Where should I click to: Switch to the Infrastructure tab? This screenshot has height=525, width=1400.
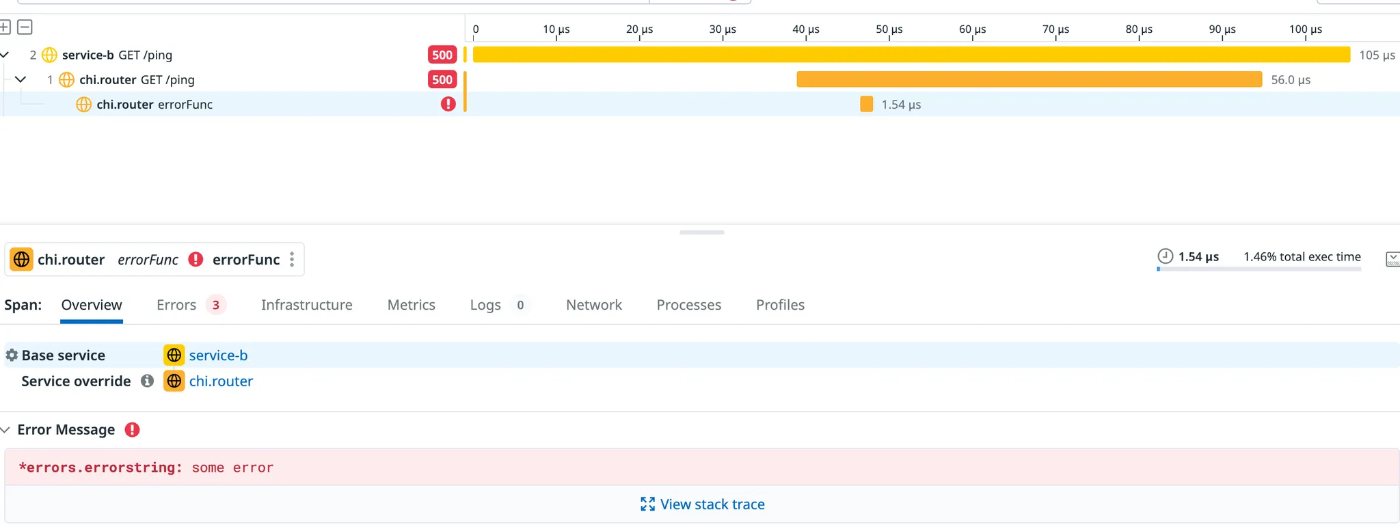pos(307,305)
